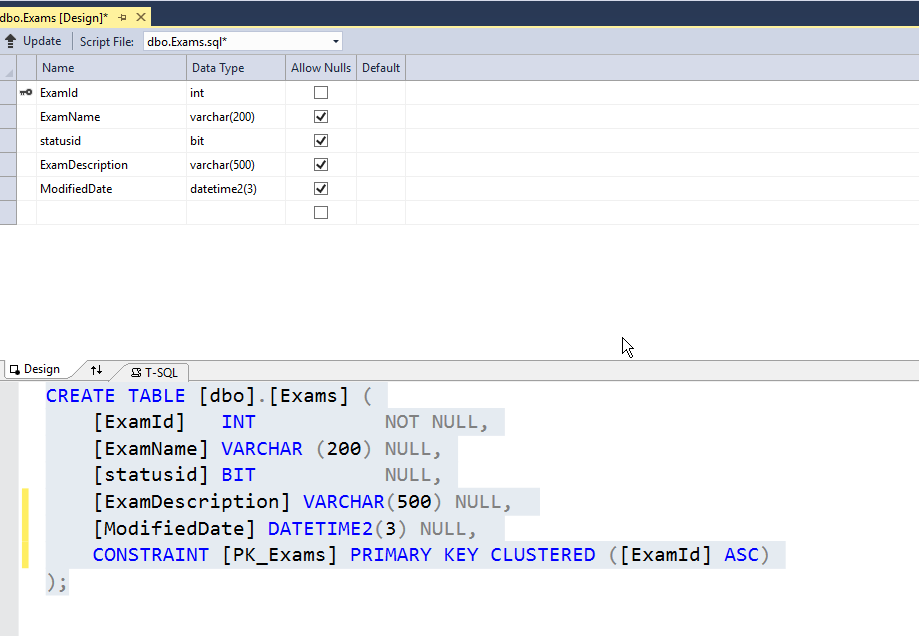The image size is (919, 636).
Task: Click the varchar(200) data type cell
Action: click(235, 116)
